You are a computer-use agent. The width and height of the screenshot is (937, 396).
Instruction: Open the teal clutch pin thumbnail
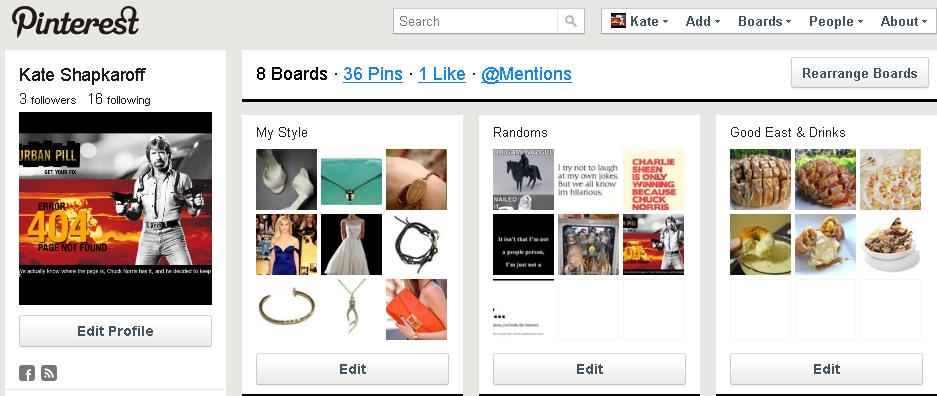351,179
